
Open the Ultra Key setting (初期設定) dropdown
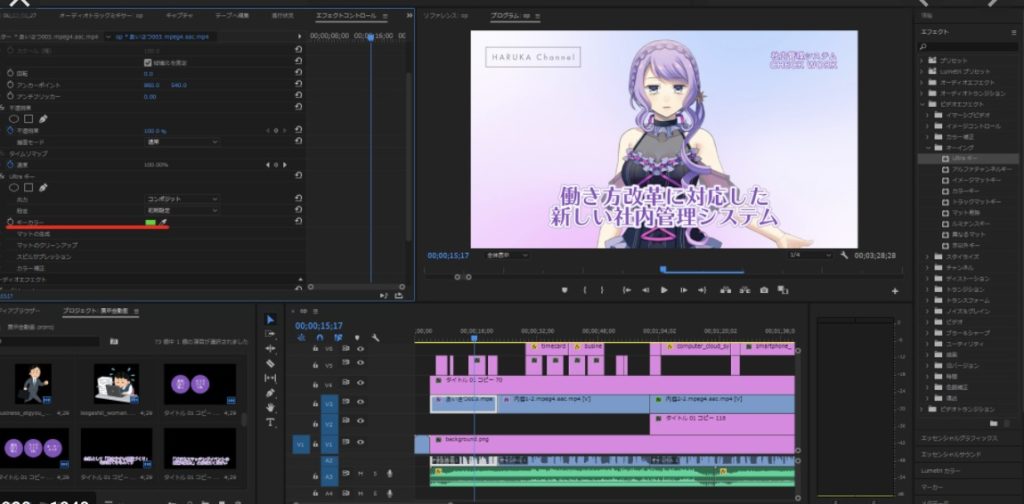click(x=182, y=210)
